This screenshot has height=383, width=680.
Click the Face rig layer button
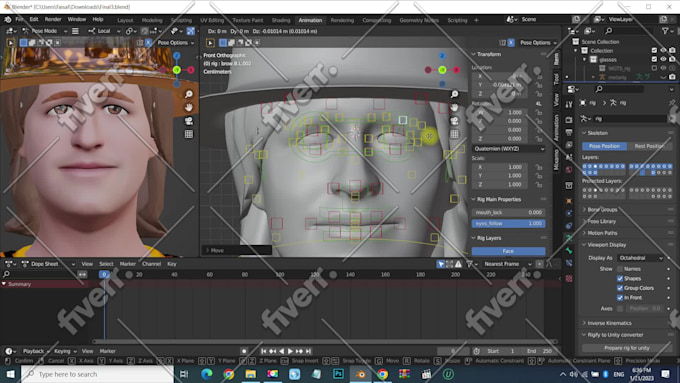508,251
